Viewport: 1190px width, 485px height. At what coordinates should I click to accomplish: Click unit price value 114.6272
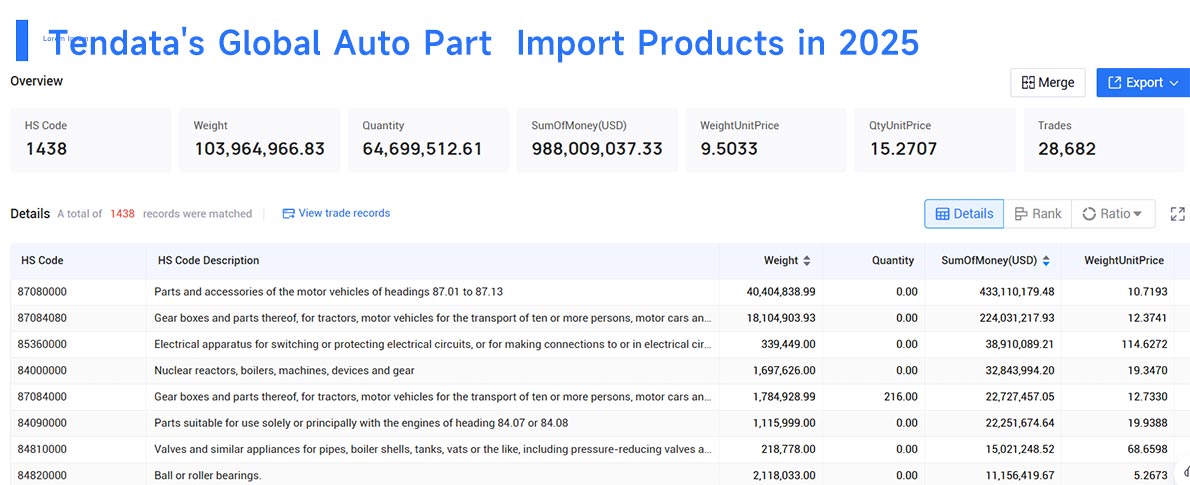point(1146,345)
